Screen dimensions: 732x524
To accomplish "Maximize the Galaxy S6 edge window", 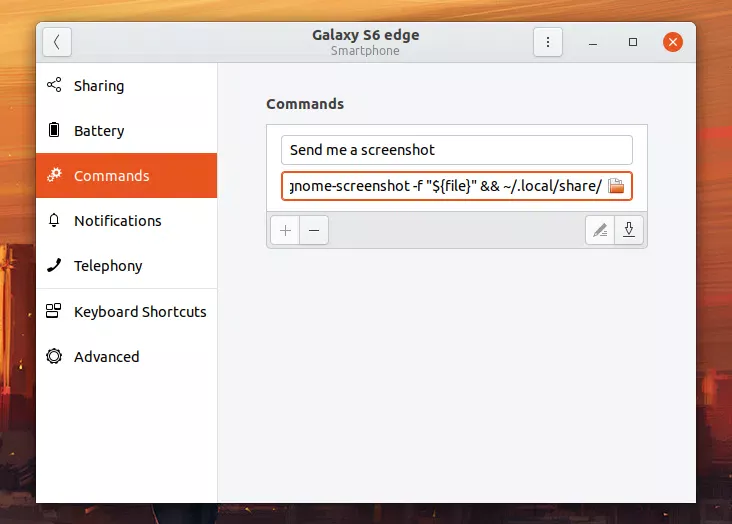I will tap(633, 42).
